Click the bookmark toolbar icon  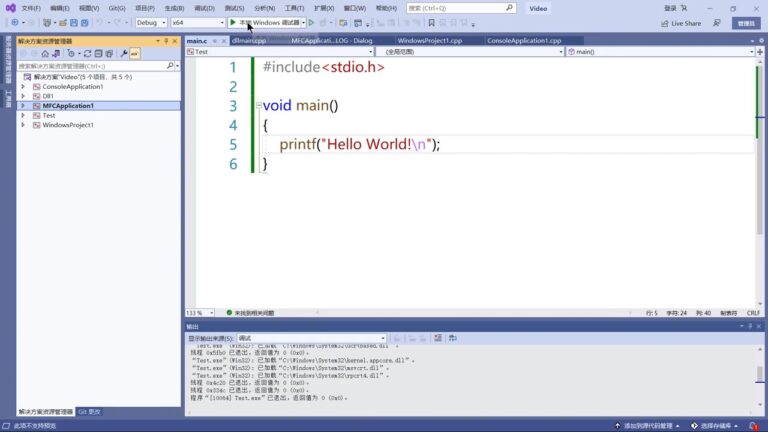click(x=432, y=23)
